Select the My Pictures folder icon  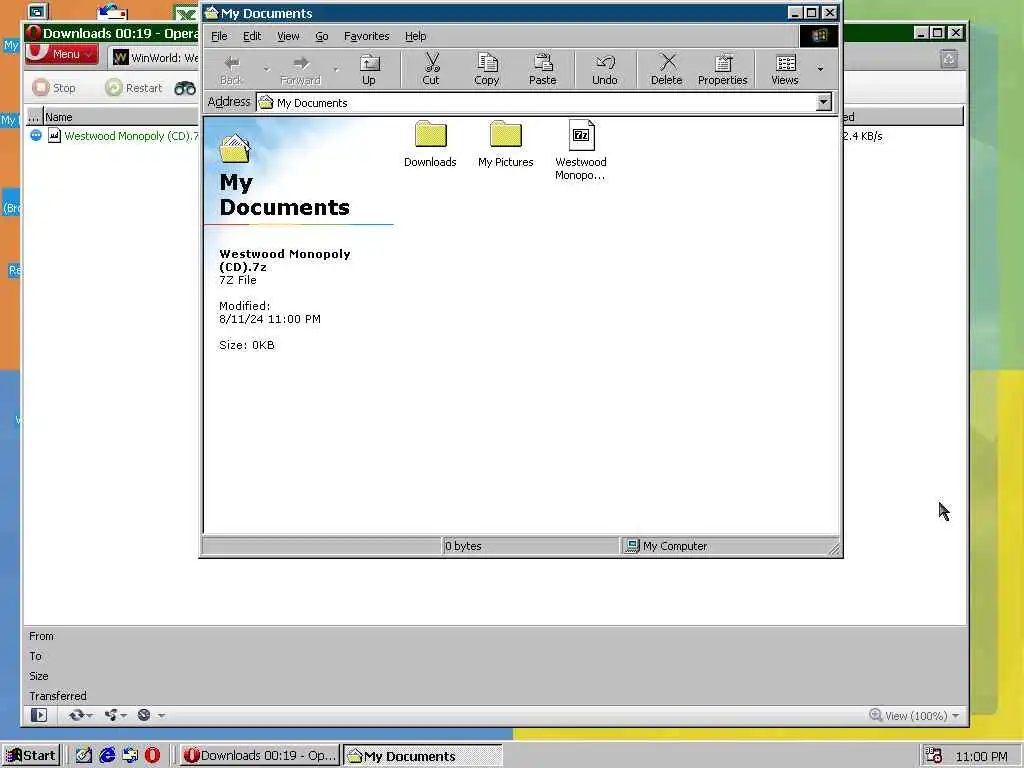tap(505, 144)
